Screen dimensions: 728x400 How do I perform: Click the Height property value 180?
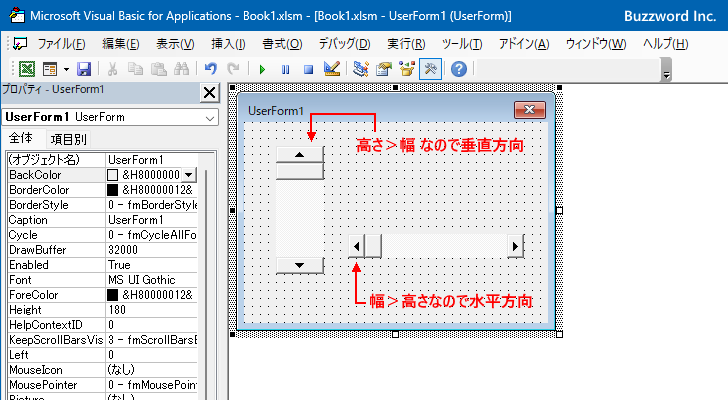click(151, 310)
